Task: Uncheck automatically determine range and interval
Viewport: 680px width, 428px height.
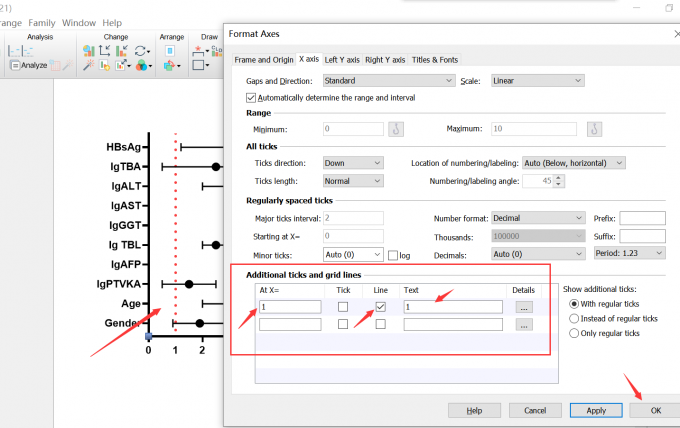Action: (251, 98)
